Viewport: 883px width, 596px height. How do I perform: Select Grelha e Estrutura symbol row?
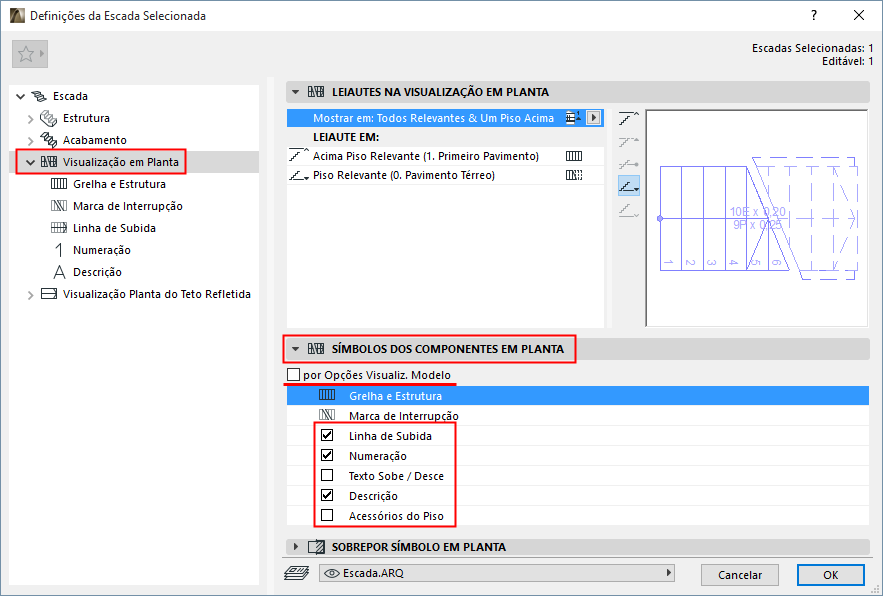tap(578, 395)
